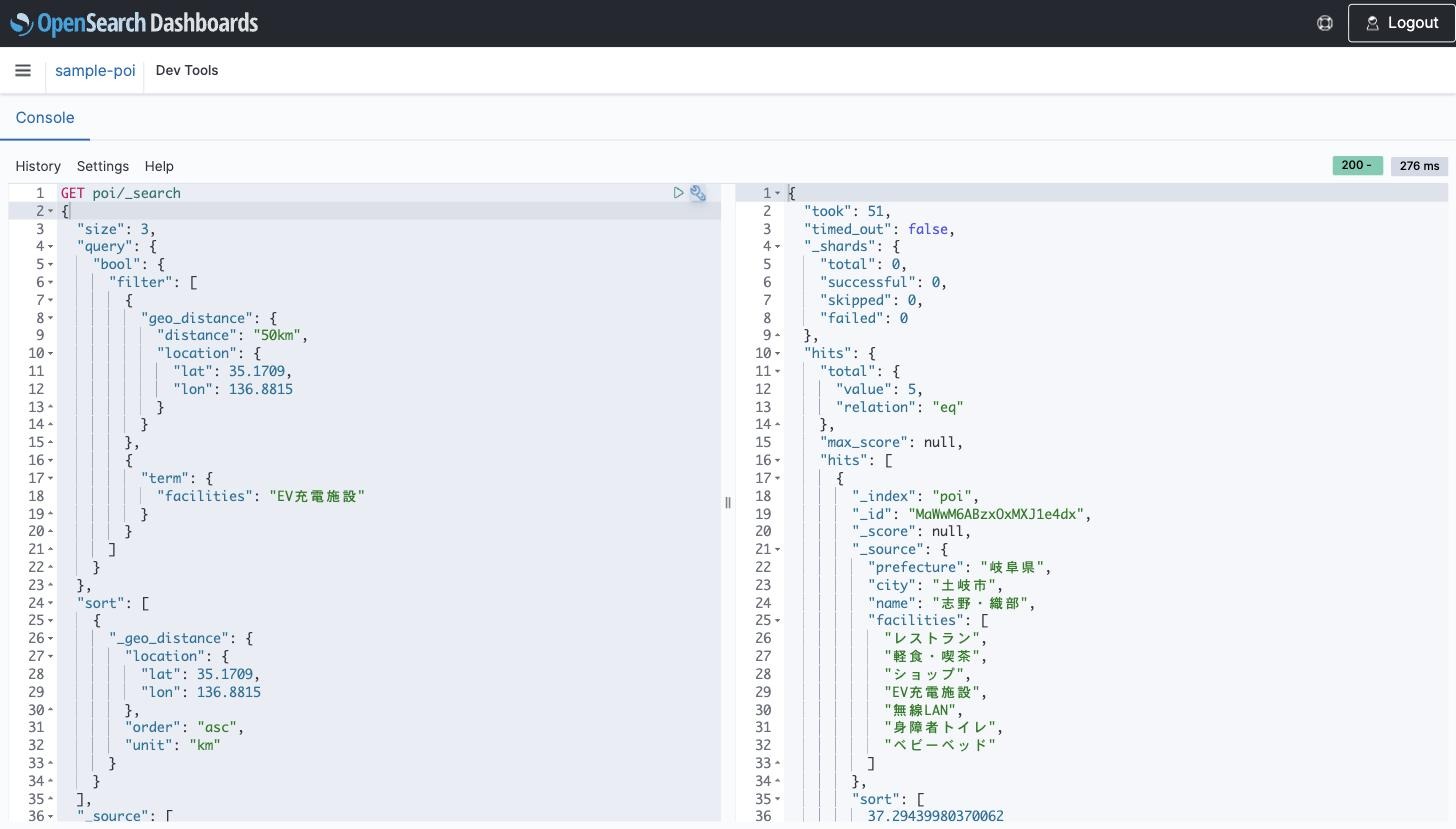Collapse the request "location" fold line 10
Image resolution: width=1456 pixels, height=829 pixels.
point(51,353)
